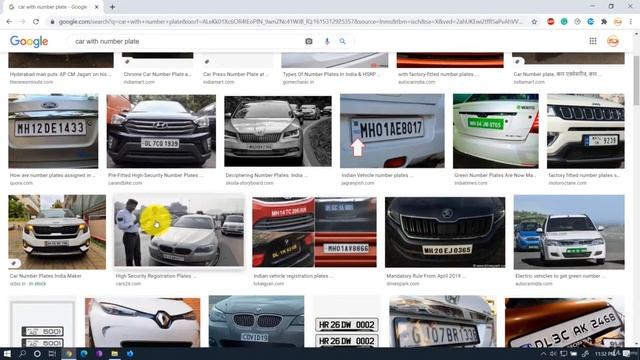Open the Google account avatar
Screen dimensions: 640x360
pyautogui.click(x=613, y=41)
